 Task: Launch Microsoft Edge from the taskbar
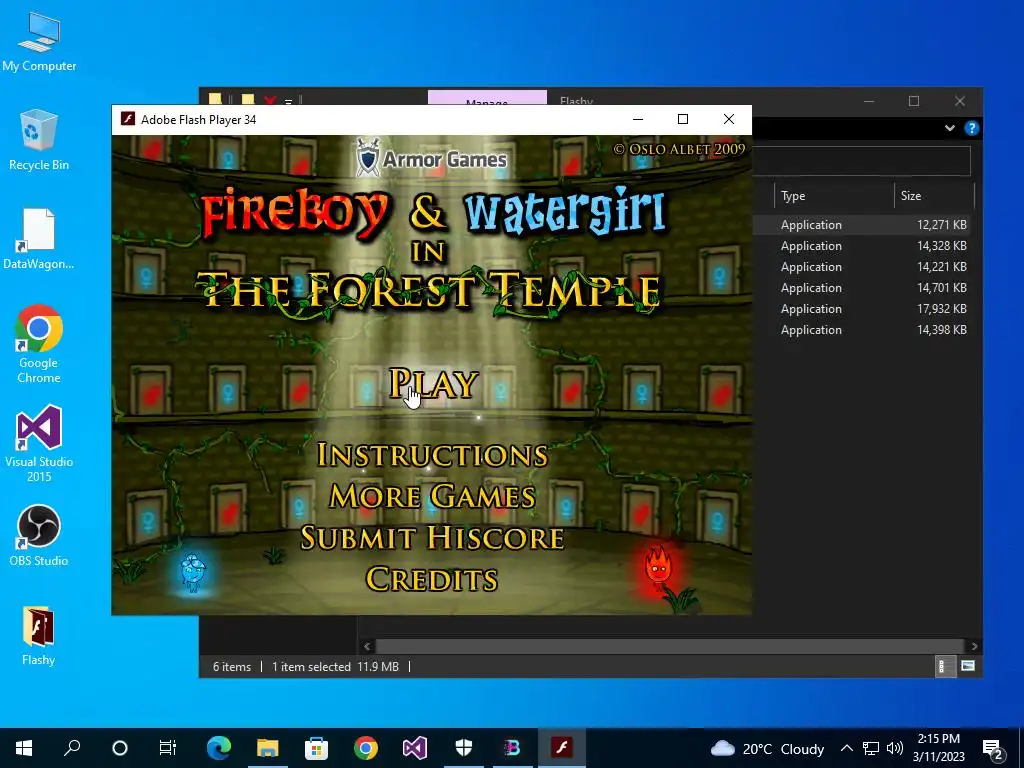[219, 748]
